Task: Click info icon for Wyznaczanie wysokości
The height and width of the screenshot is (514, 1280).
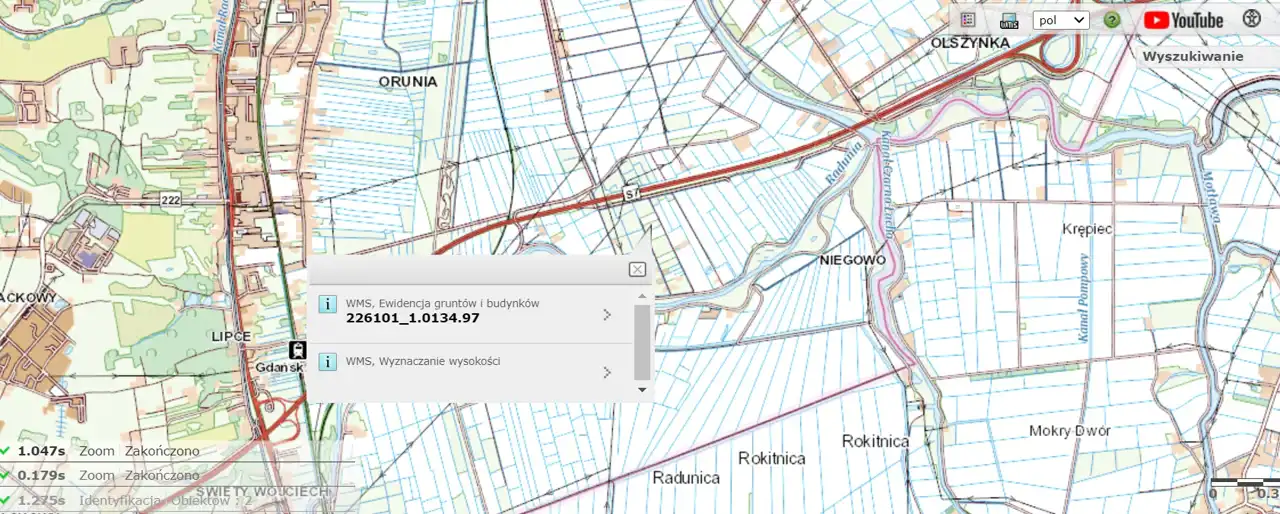Action: tap(327, 361)
